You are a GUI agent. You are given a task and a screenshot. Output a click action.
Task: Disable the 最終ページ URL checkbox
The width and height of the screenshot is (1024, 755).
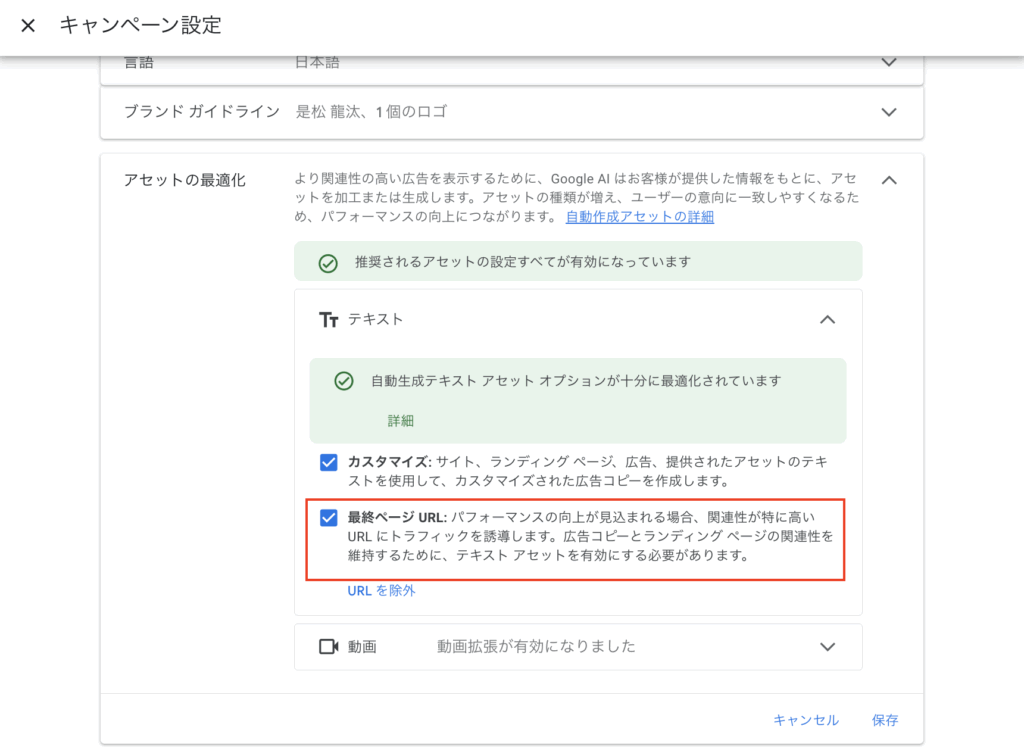(330, 519)
